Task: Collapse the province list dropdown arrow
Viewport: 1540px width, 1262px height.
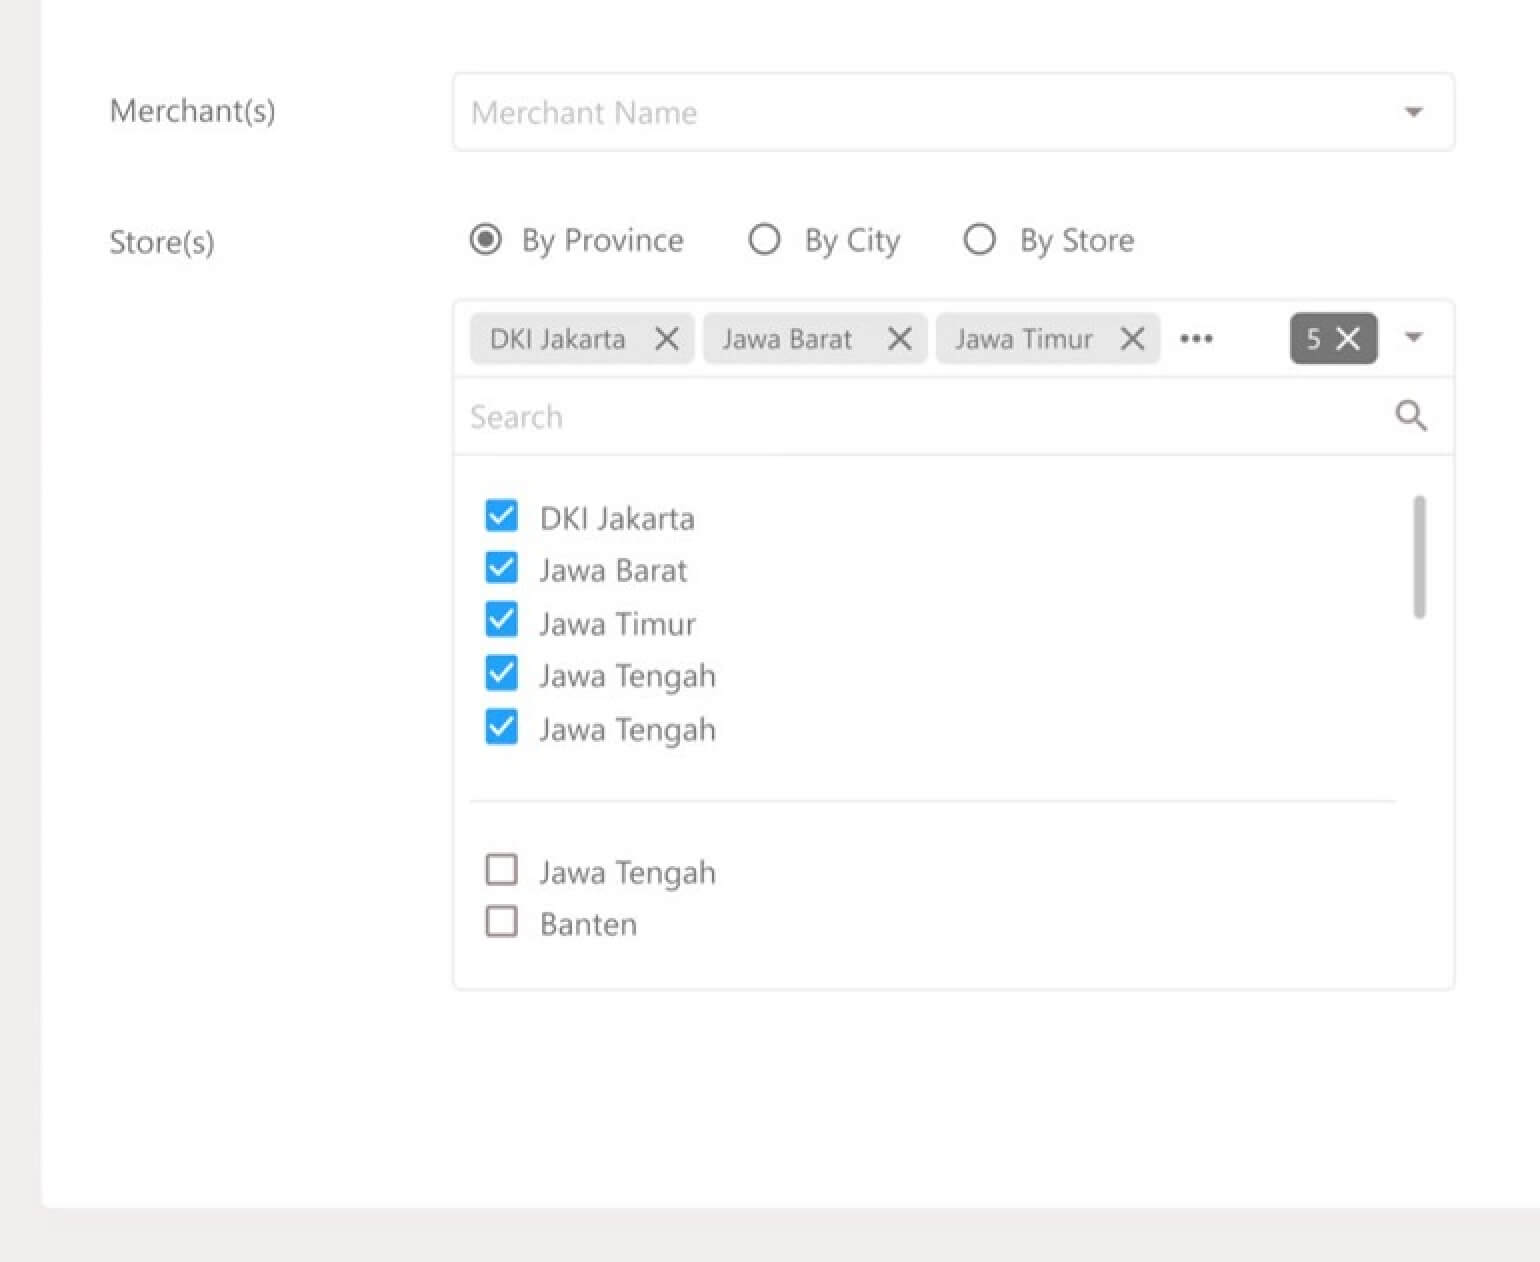Action: pos(1413,337)
